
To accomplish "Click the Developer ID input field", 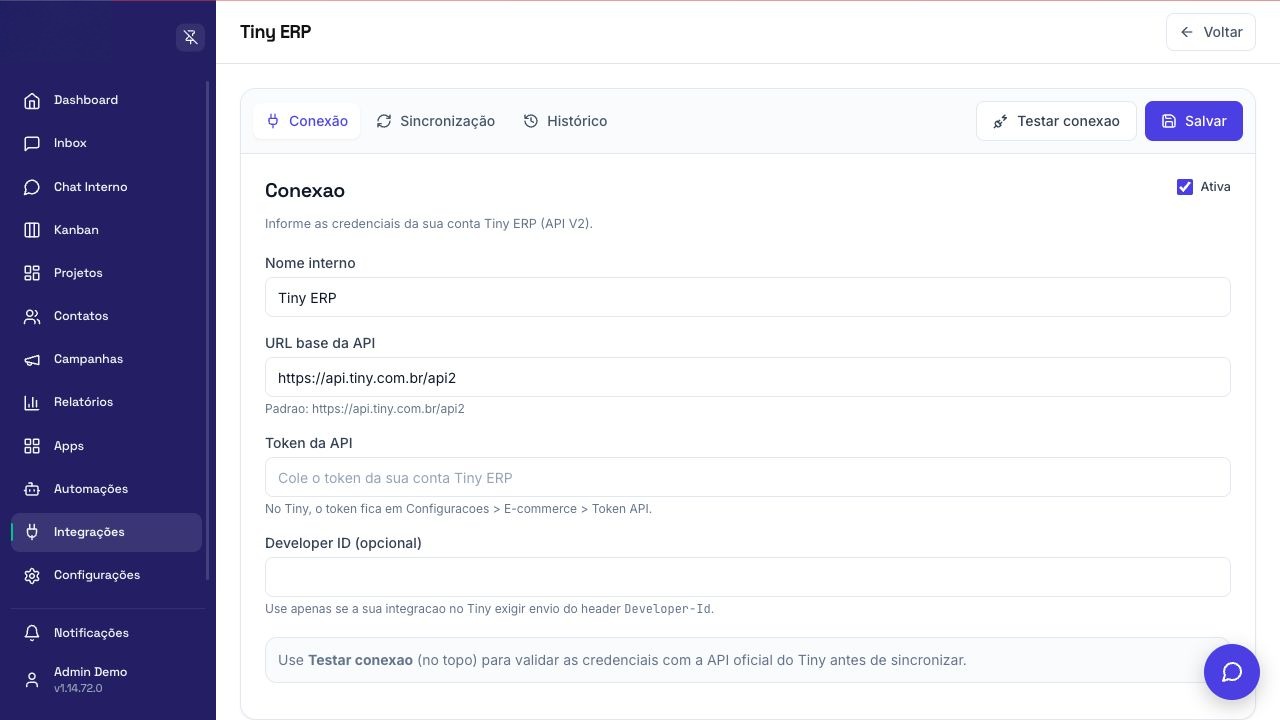I will [x=747, y=577].
